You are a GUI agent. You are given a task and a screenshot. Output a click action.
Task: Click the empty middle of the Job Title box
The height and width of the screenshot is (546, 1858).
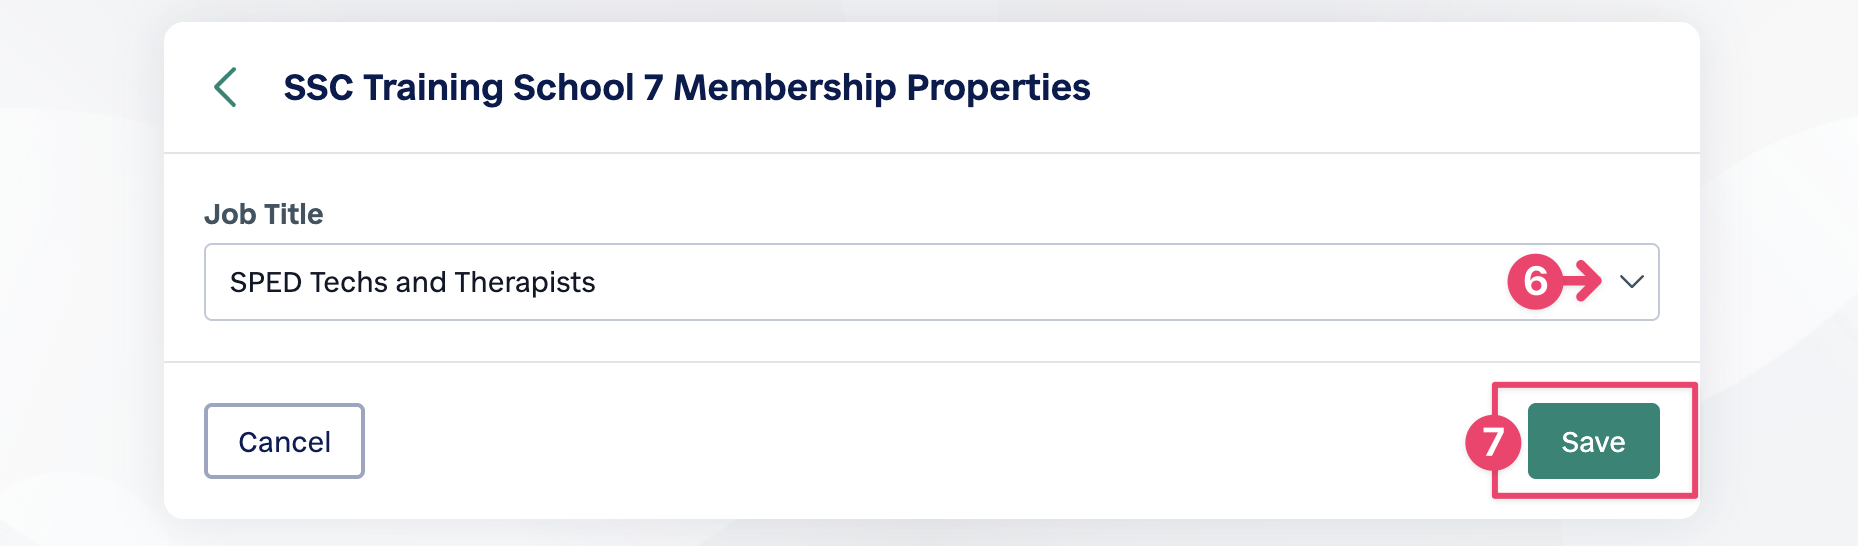pos(1050,282)
